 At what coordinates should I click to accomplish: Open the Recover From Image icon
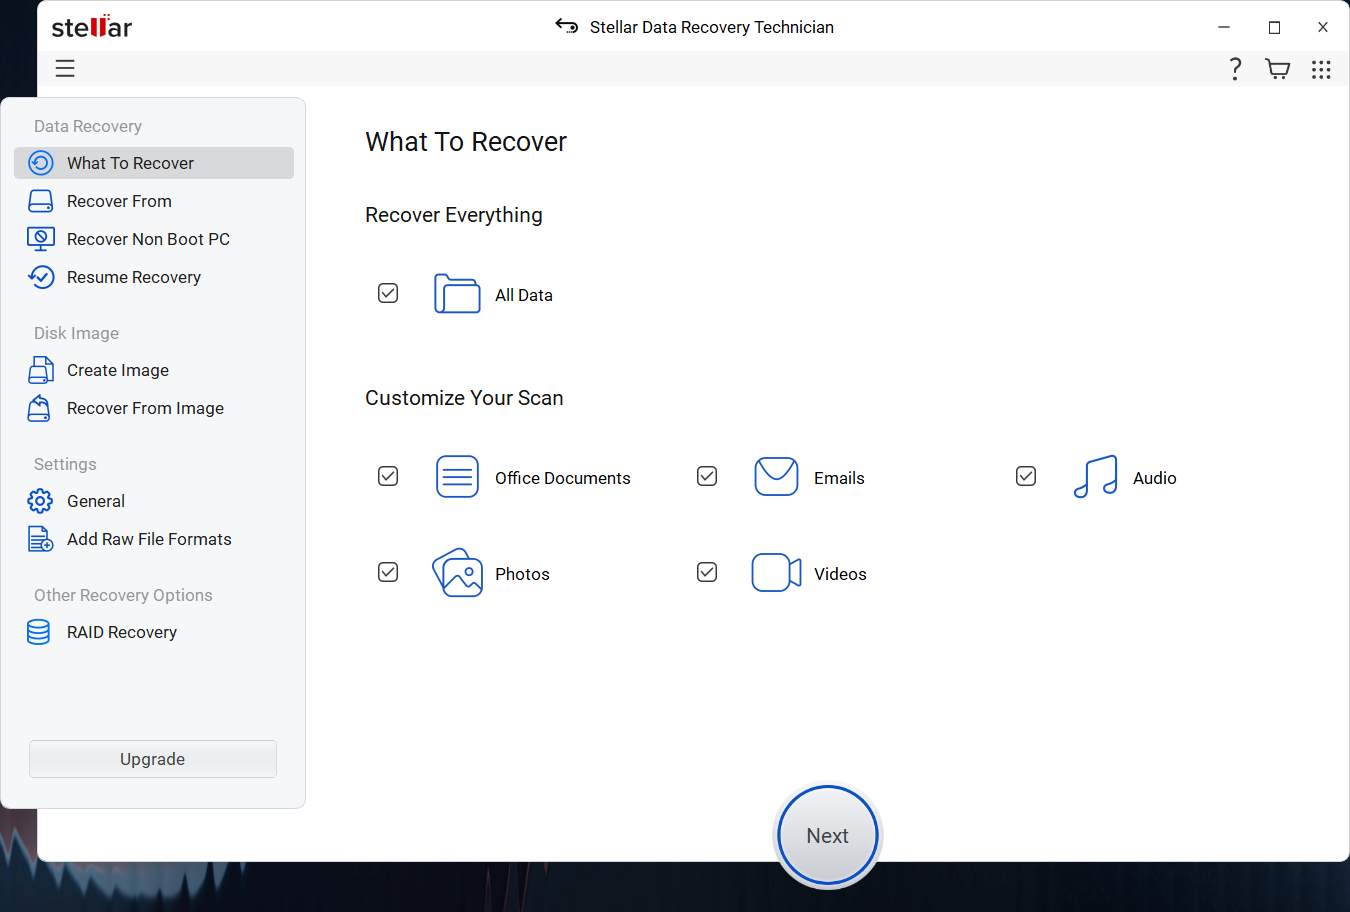pos(40,408)
